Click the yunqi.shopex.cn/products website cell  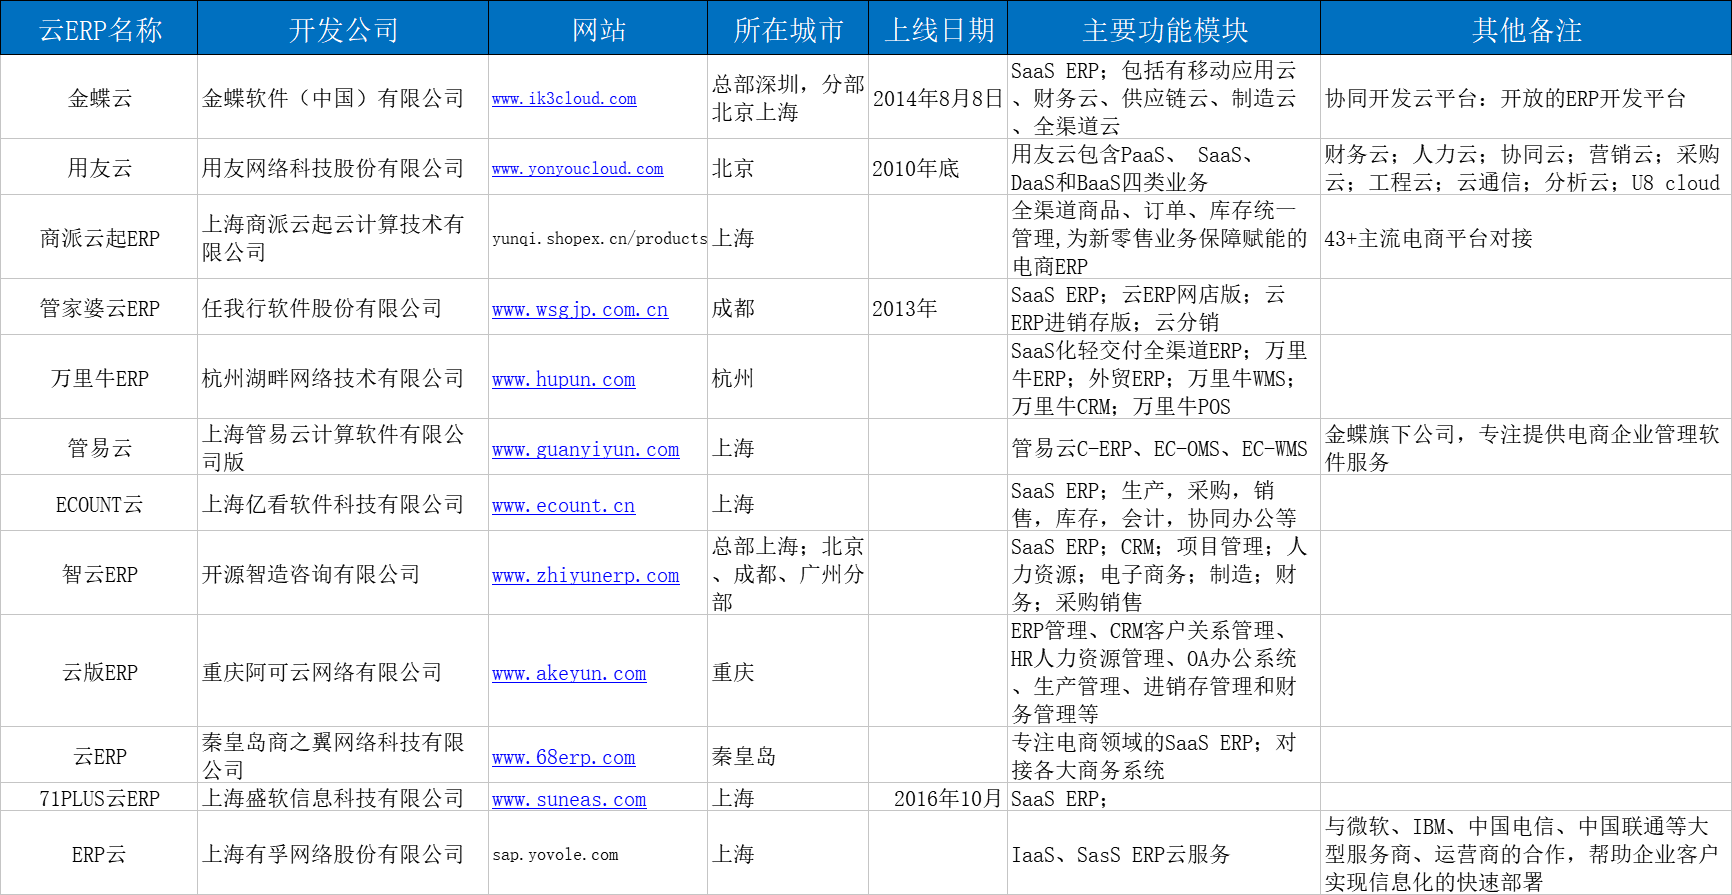[598, 237]
